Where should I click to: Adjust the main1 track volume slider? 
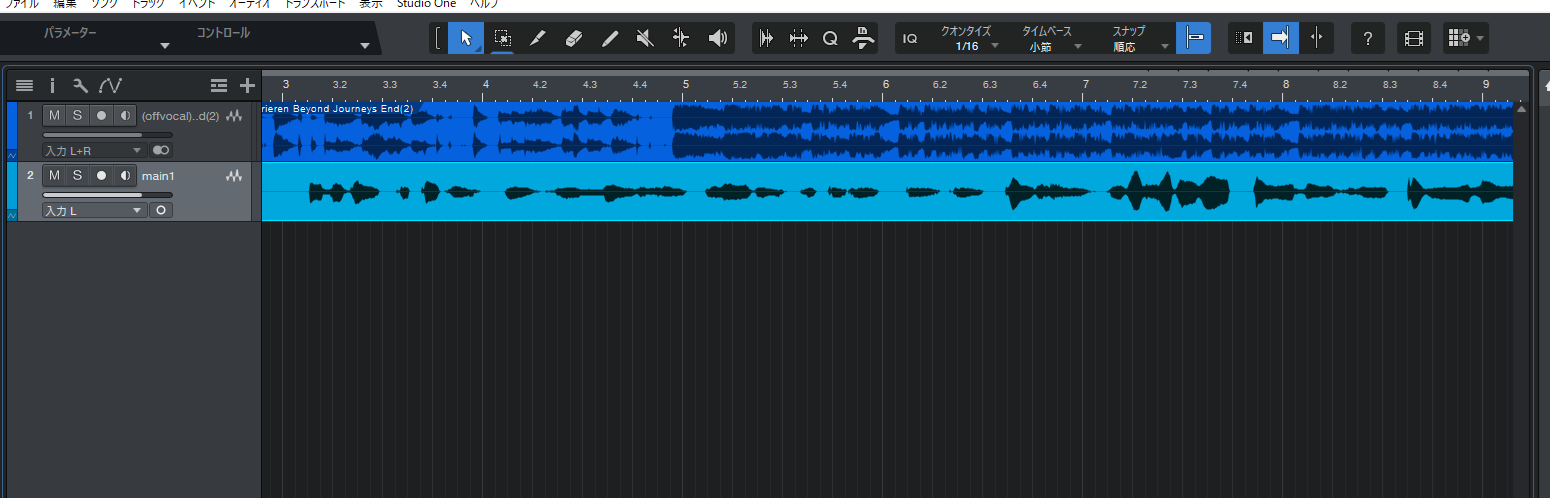(x=107, y=195)
